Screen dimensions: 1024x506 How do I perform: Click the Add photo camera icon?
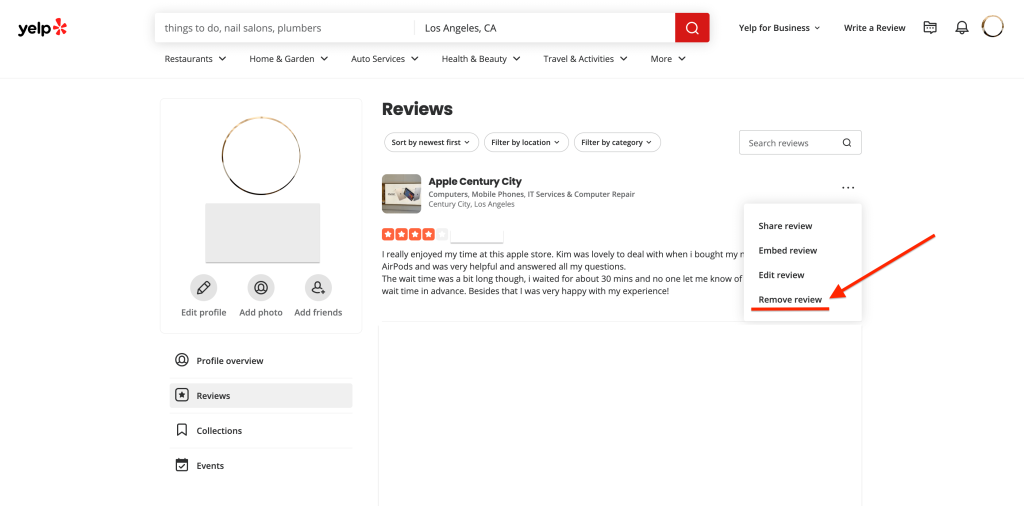261,288
